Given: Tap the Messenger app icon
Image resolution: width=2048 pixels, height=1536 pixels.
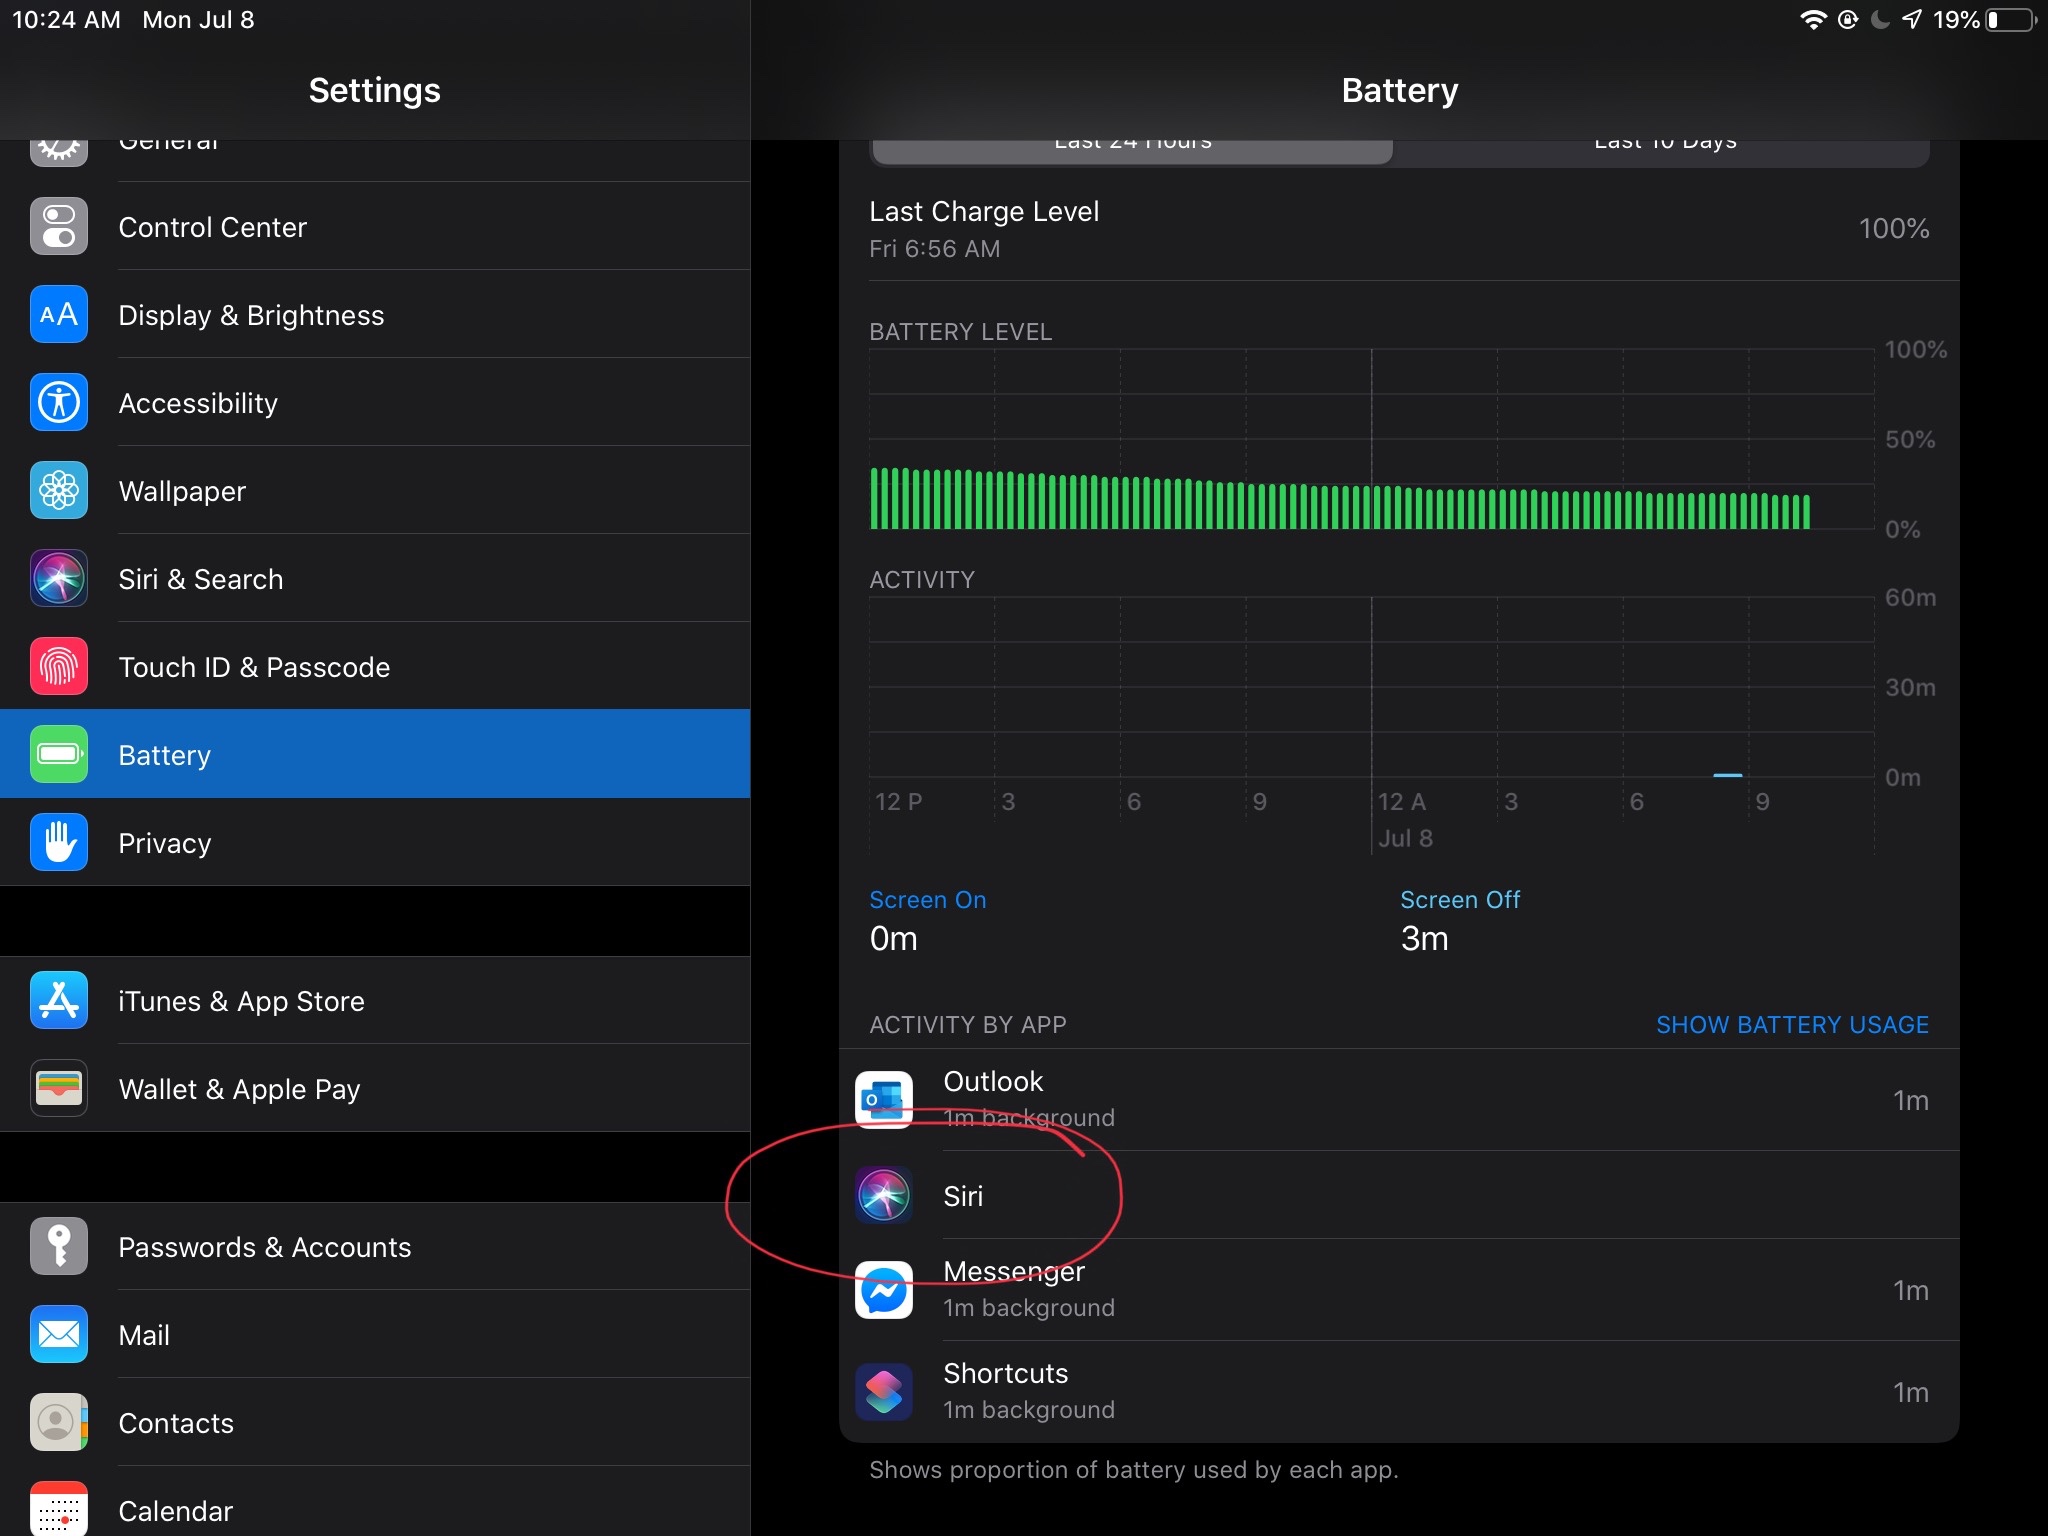Looking at the screenshot, I should coord(884,1290).
